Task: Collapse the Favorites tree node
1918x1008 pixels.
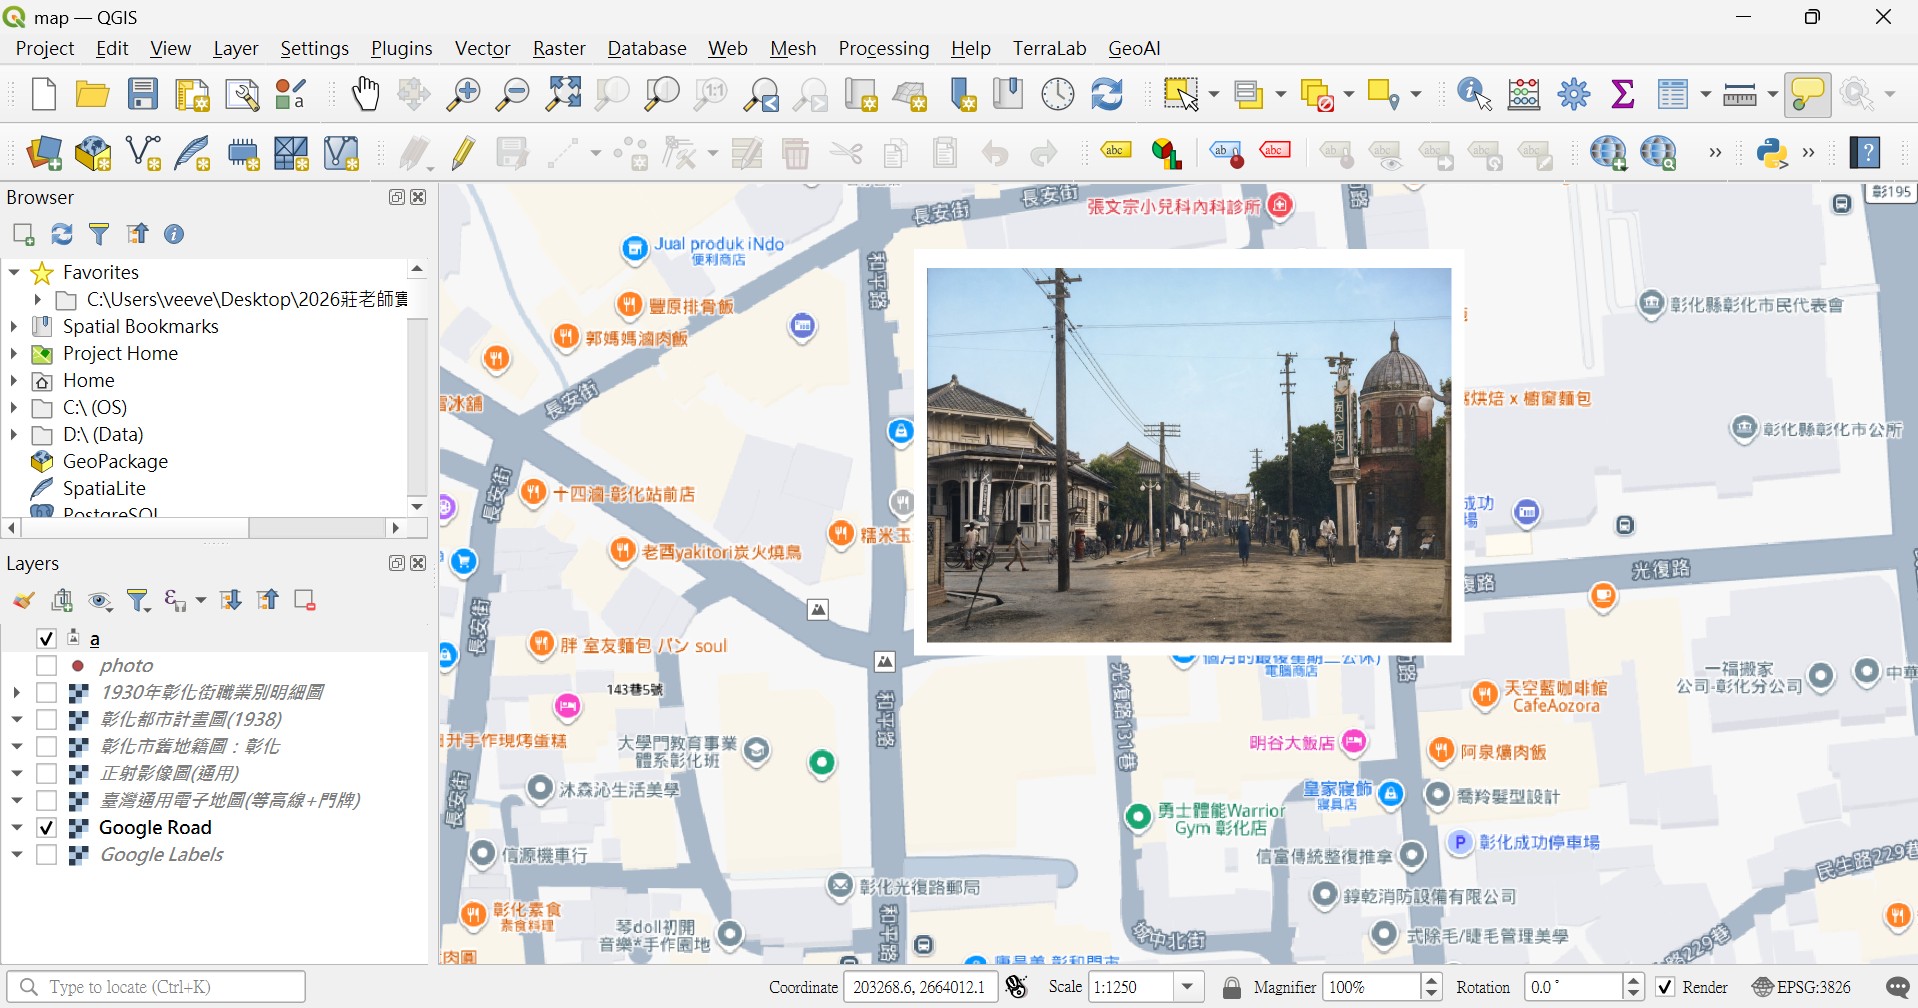Action: 14,272
